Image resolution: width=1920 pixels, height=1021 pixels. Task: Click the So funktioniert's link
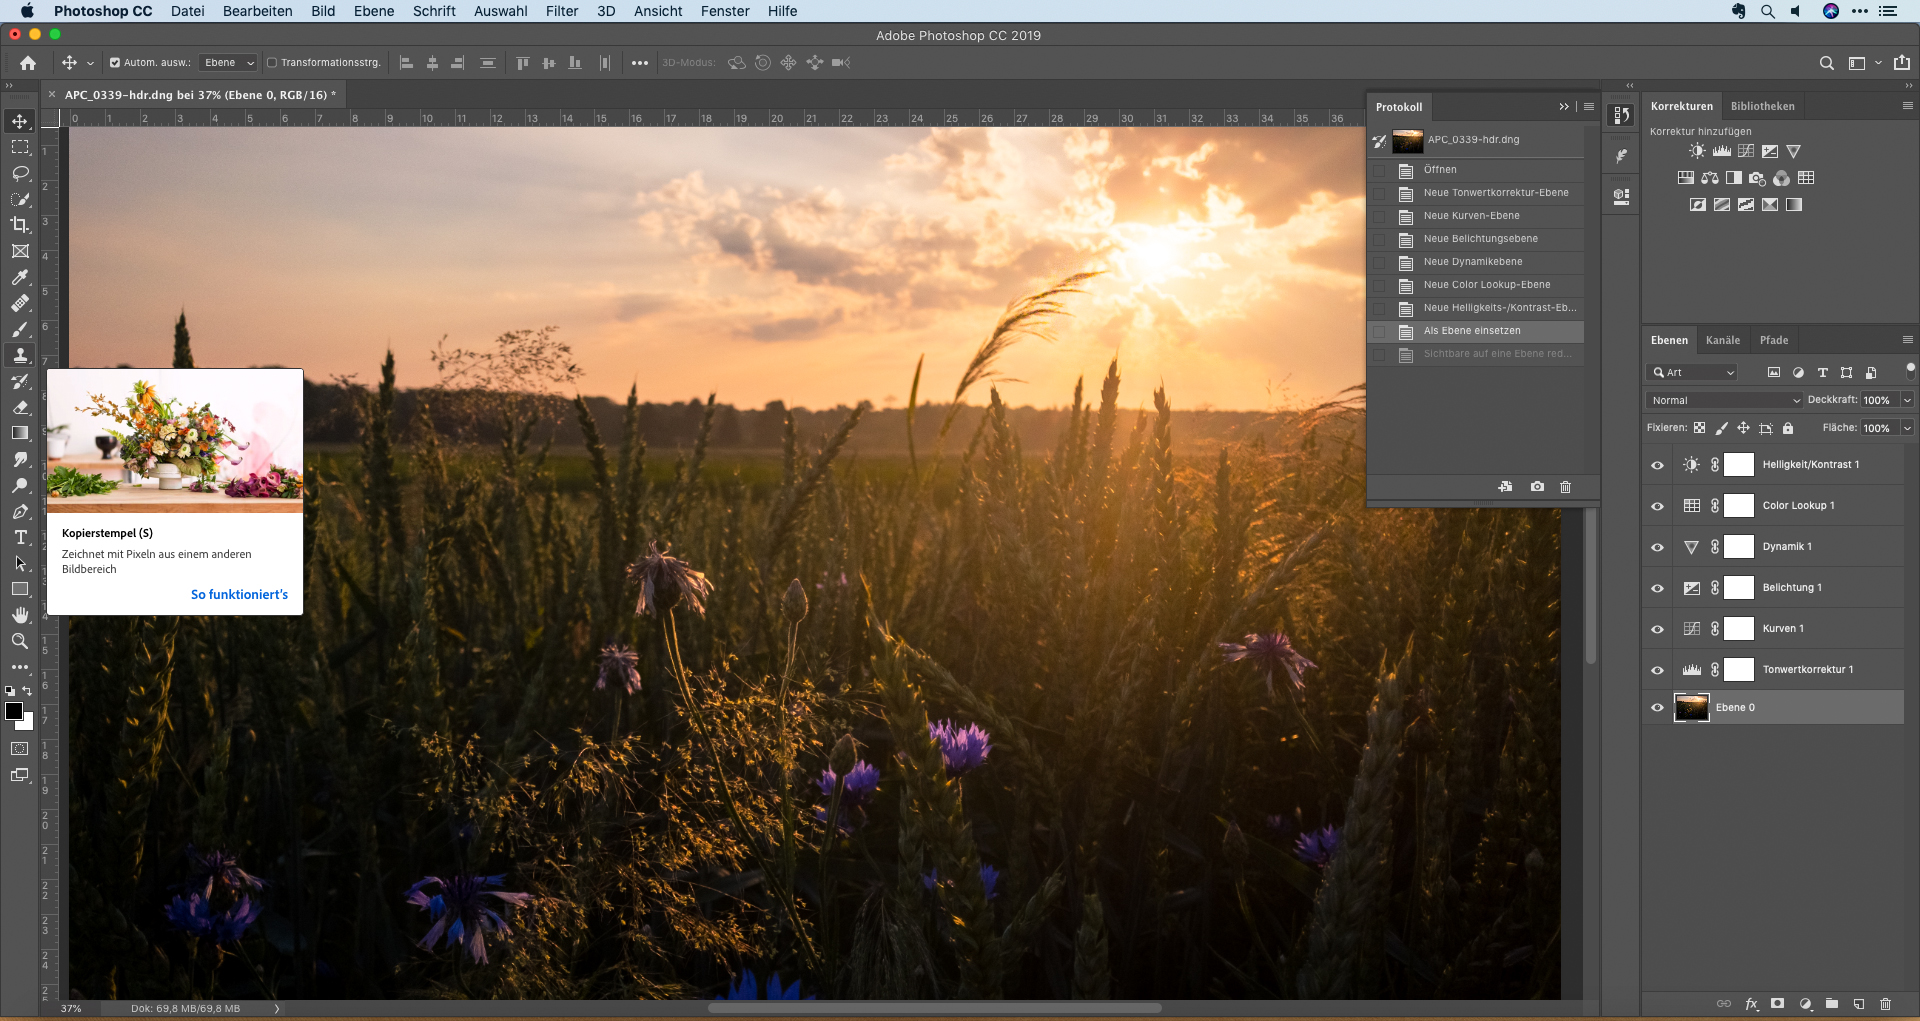(x=239, y=594)
